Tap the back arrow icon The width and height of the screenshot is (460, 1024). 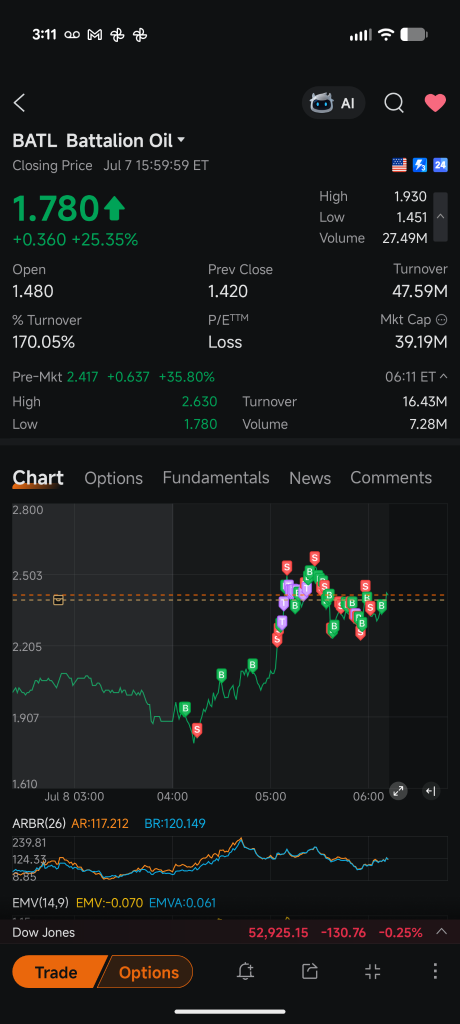point(20,103)
